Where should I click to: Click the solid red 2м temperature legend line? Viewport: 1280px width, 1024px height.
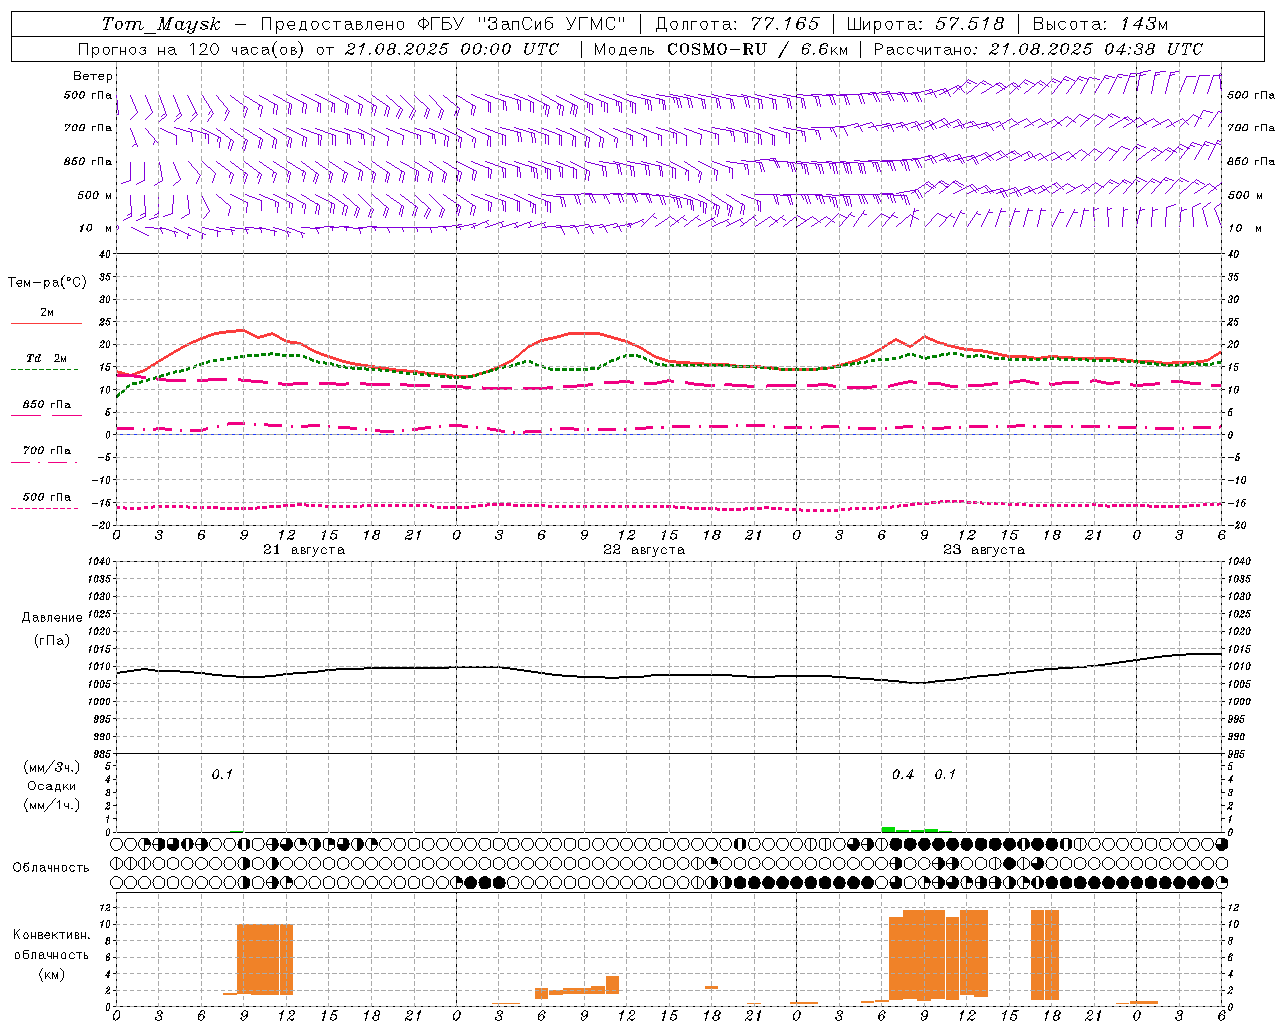click(x=46, y=323)
